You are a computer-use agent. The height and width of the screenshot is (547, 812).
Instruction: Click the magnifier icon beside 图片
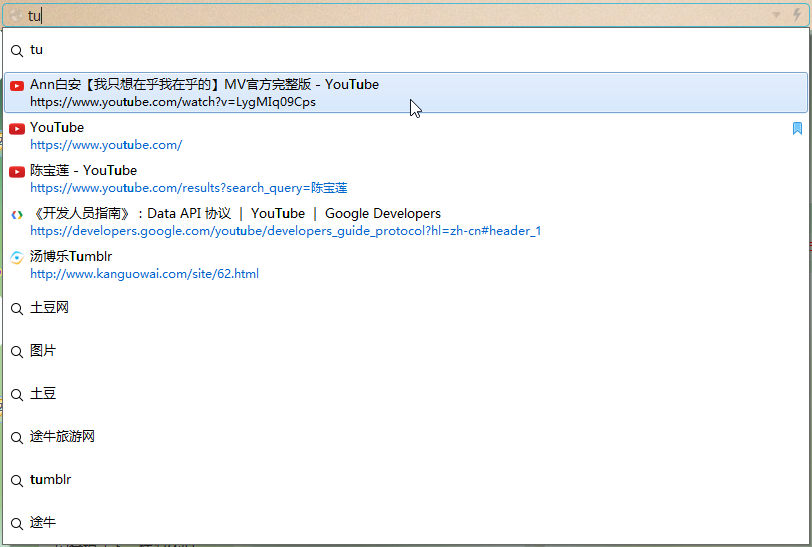tap(17, 352)
